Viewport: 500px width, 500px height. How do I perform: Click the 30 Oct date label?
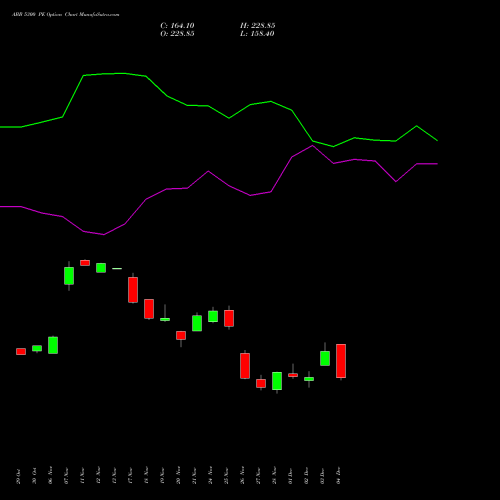[34, 476]
